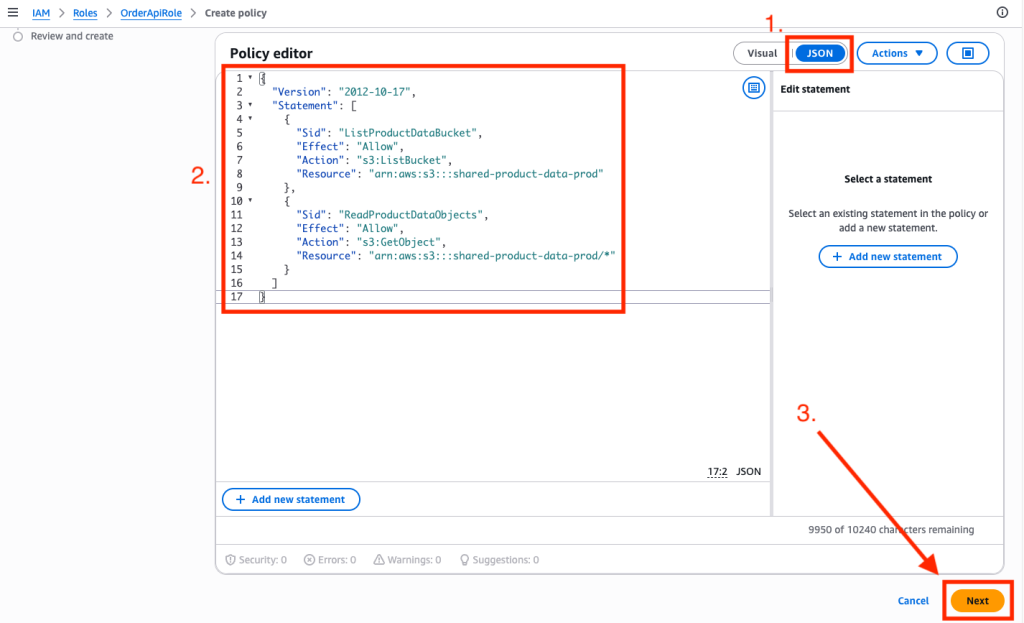The image size is (1024, 623).
Task: Click the "Action": "s3:ListBucket" line
Action: tap(374, 161)
